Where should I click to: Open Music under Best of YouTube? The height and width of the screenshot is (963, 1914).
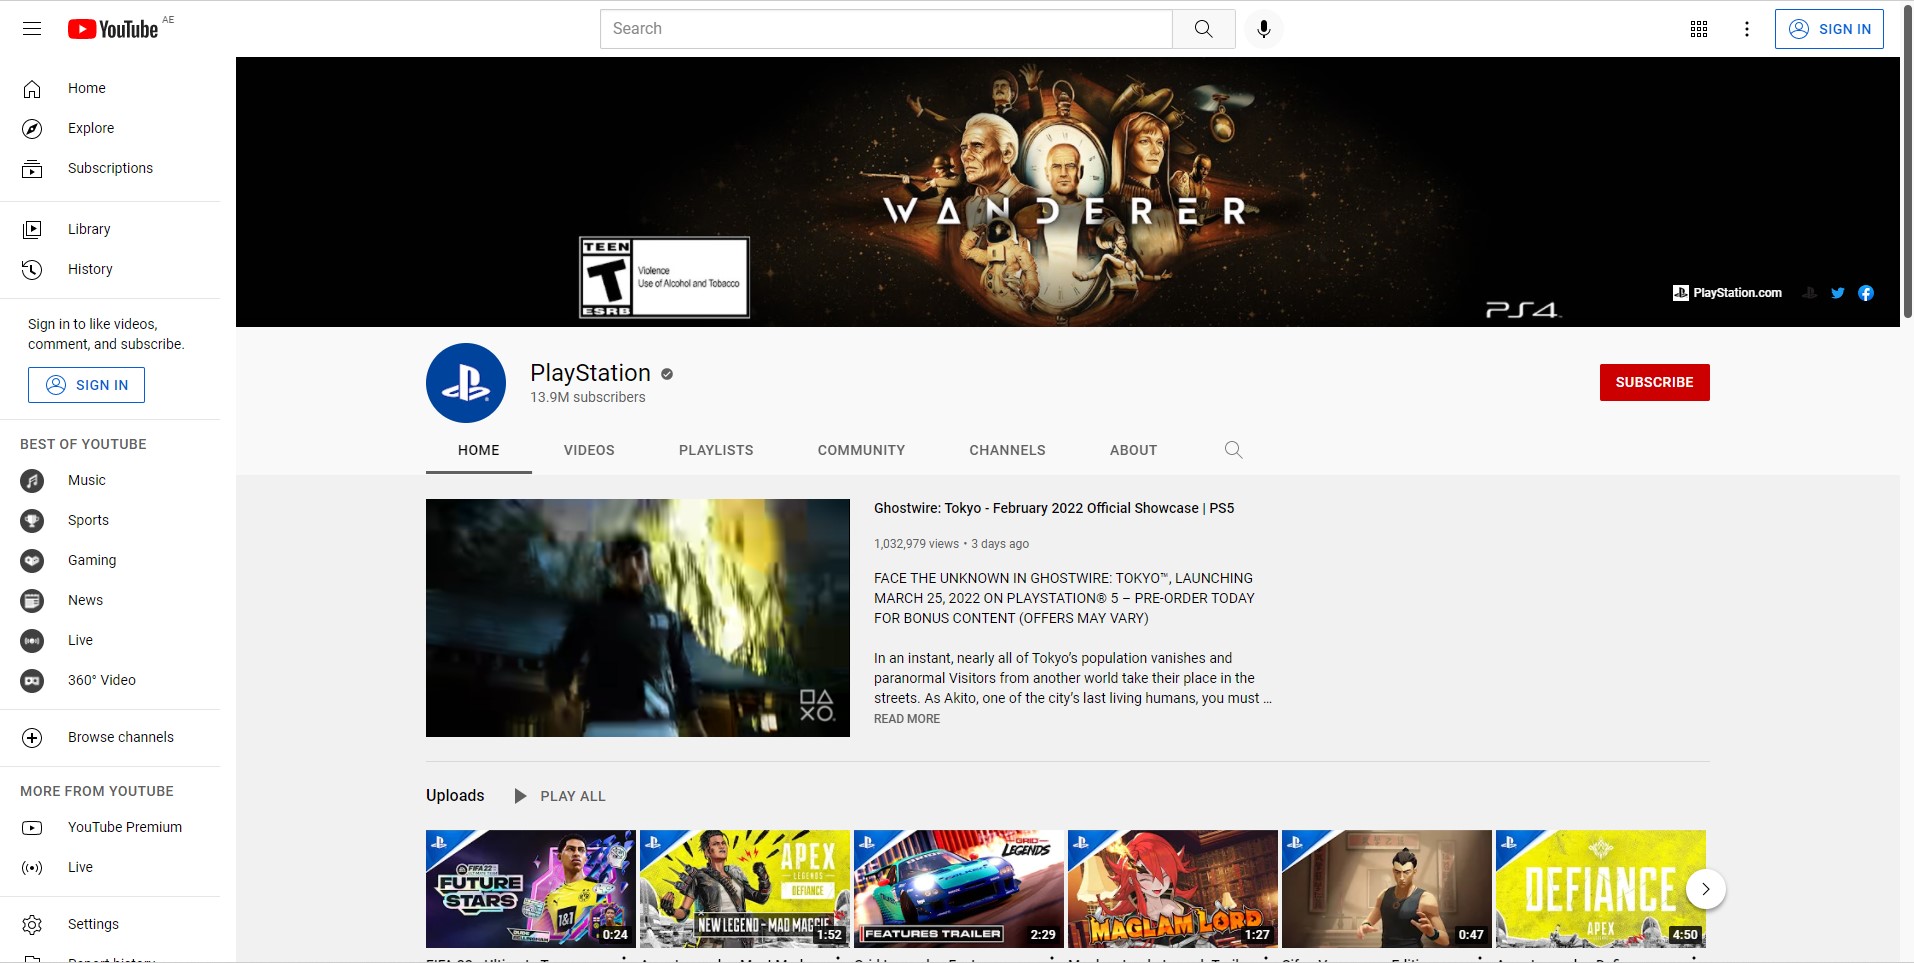(110, 481)
